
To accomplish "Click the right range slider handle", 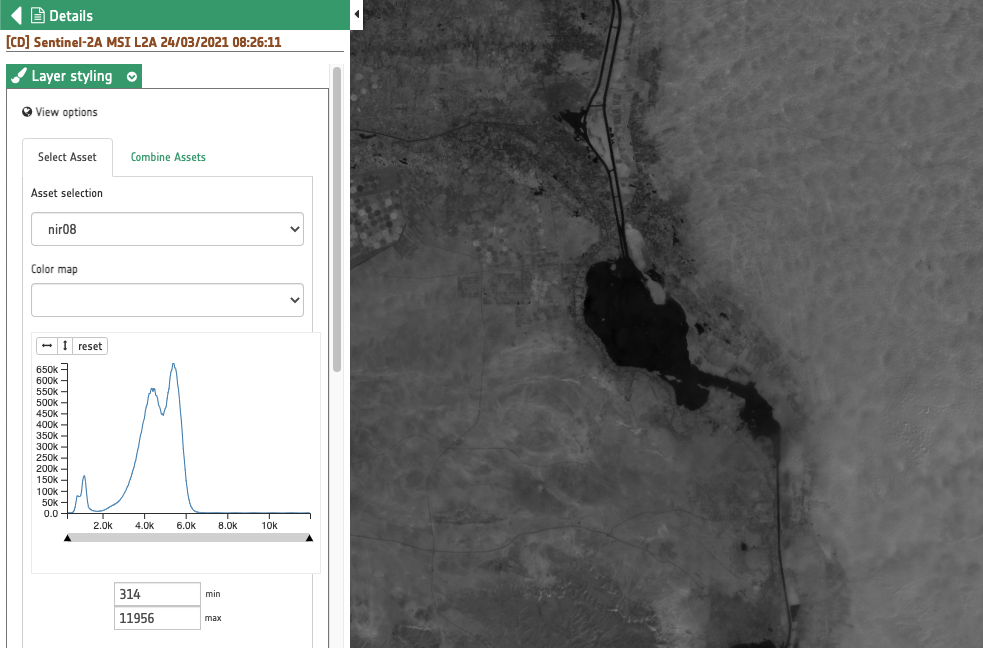I will [x=309, y=538].
